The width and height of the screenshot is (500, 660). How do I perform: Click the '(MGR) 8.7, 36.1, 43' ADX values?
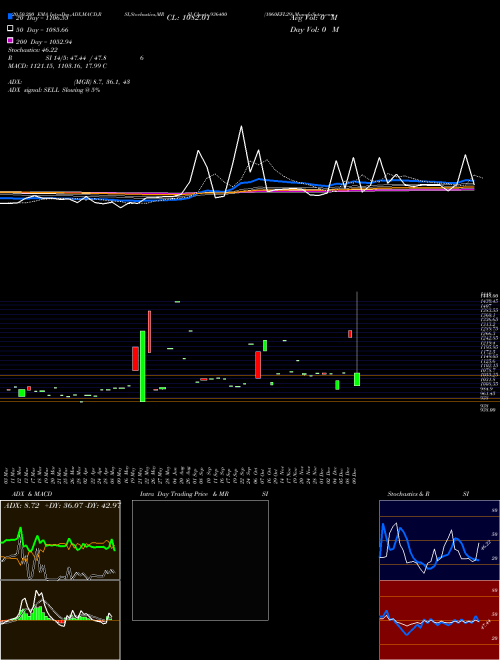pyautogui.click(x=102, y=82)
